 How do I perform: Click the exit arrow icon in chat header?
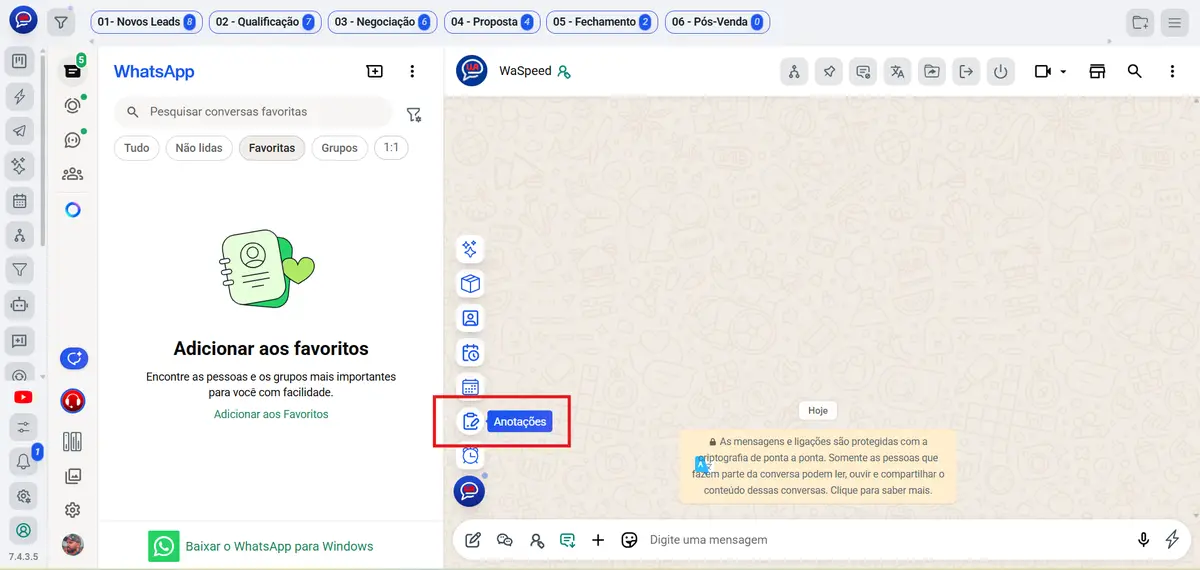(x=966, y=71)
